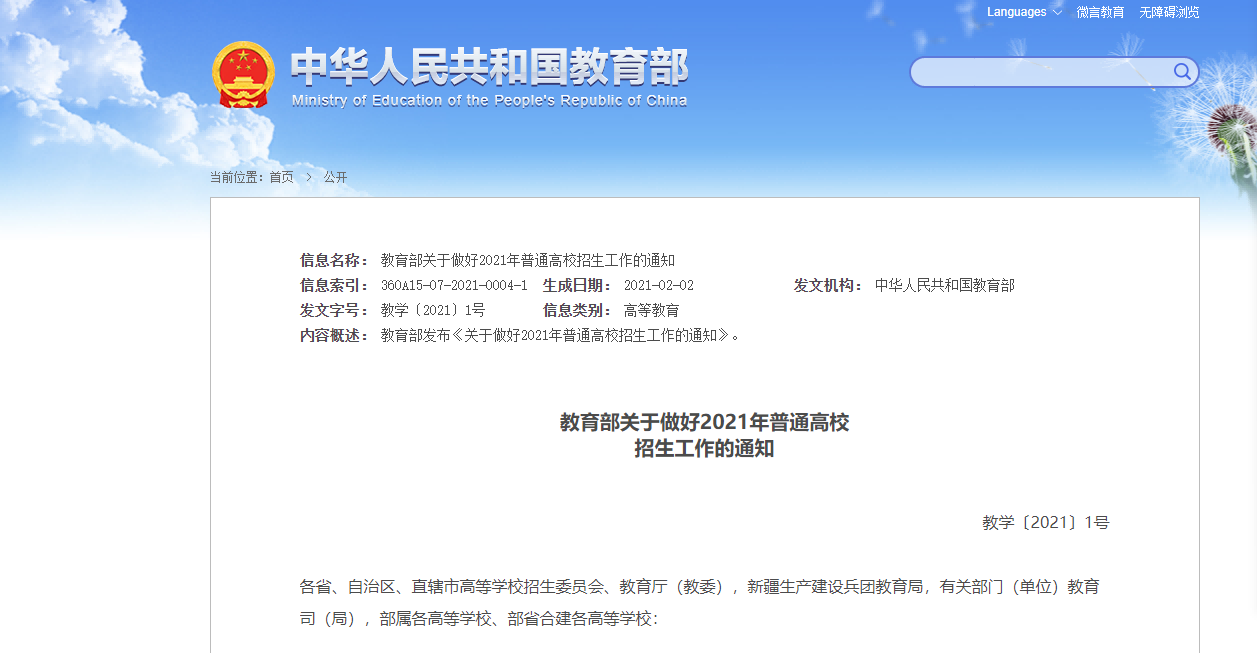The width and height of the screenshot is (1257, 653).
Task: Select the summary text 教育部发布《关于做好...》
Action: (561, 335)
